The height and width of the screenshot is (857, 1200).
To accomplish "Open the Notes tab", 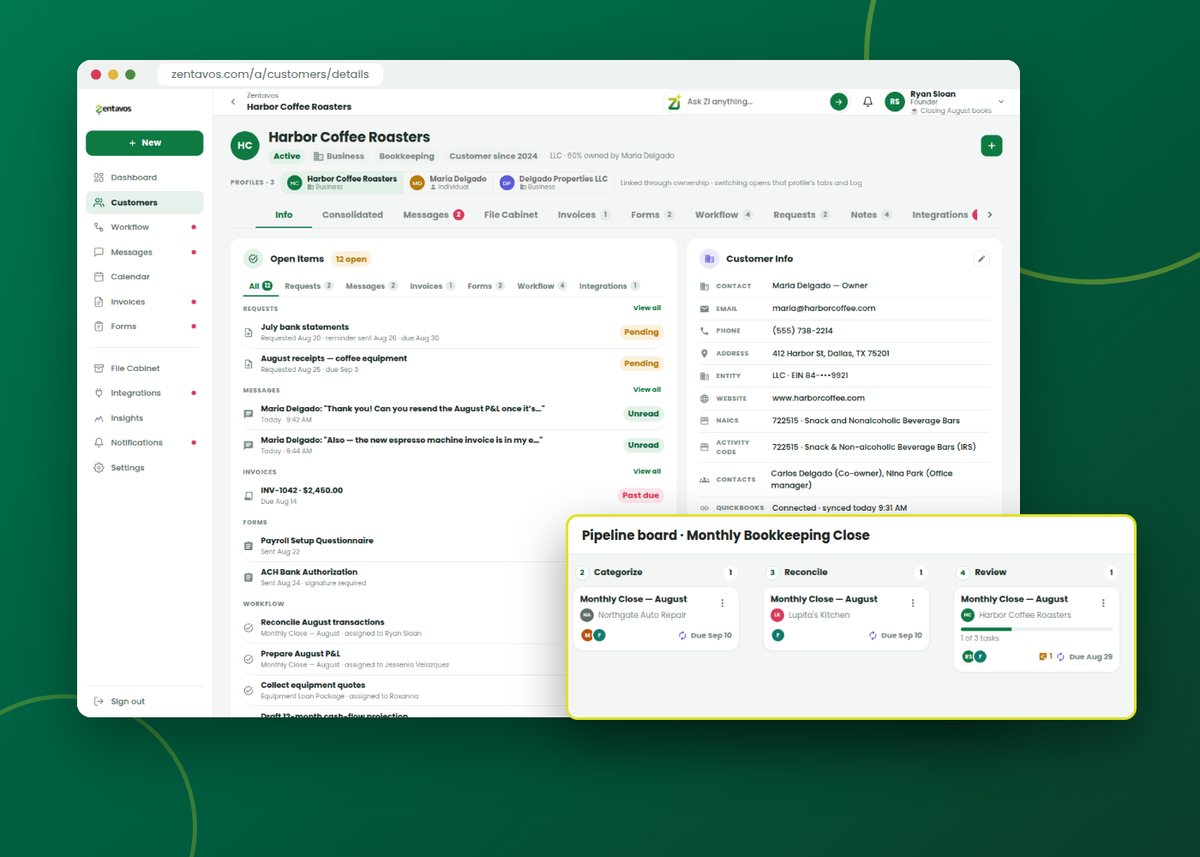I will 870,215.
